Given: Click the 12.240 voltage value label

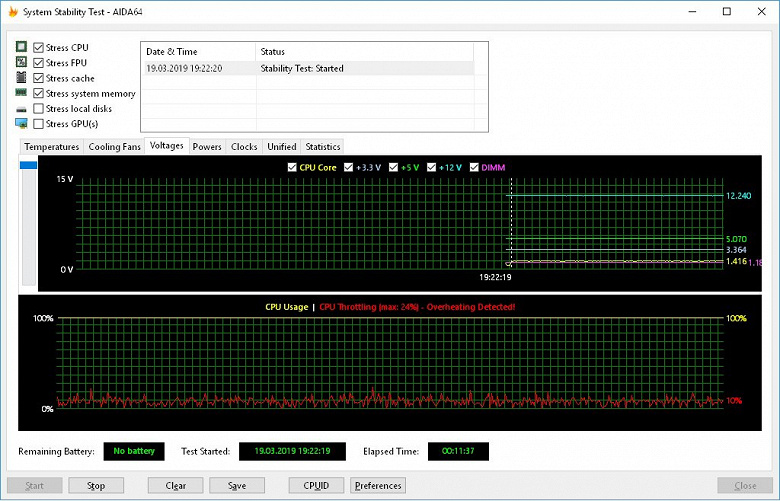Looking at the screenshot, I should coord(738,196).
